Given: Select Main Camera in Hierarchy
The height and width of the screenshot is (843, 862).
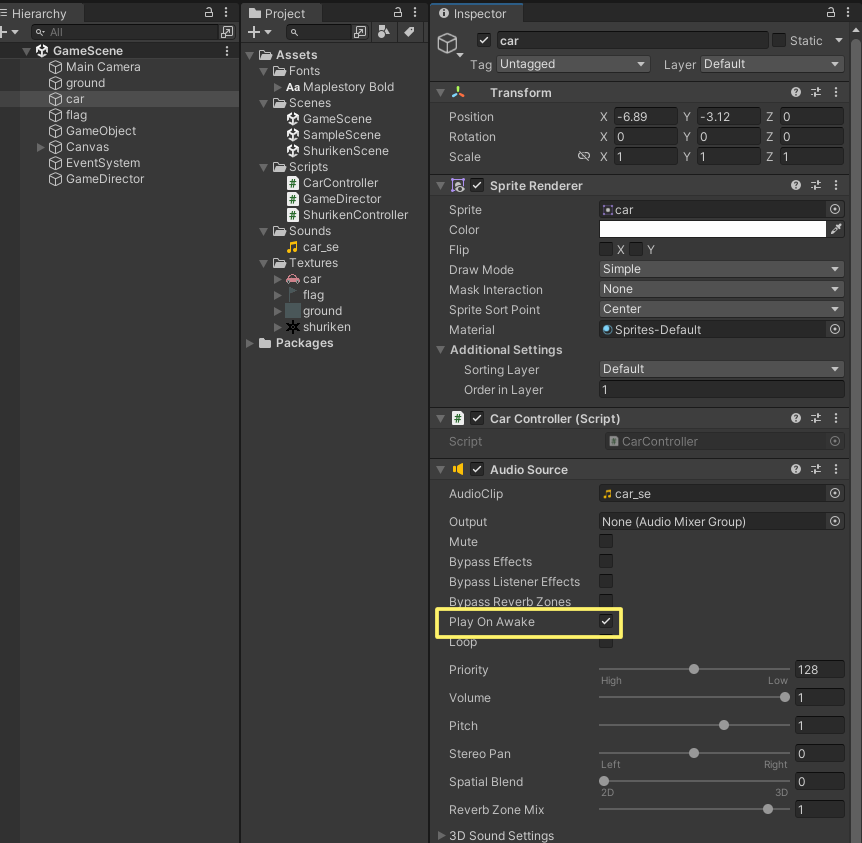Looking at the screenshot, I should click(x=103, y=67).
